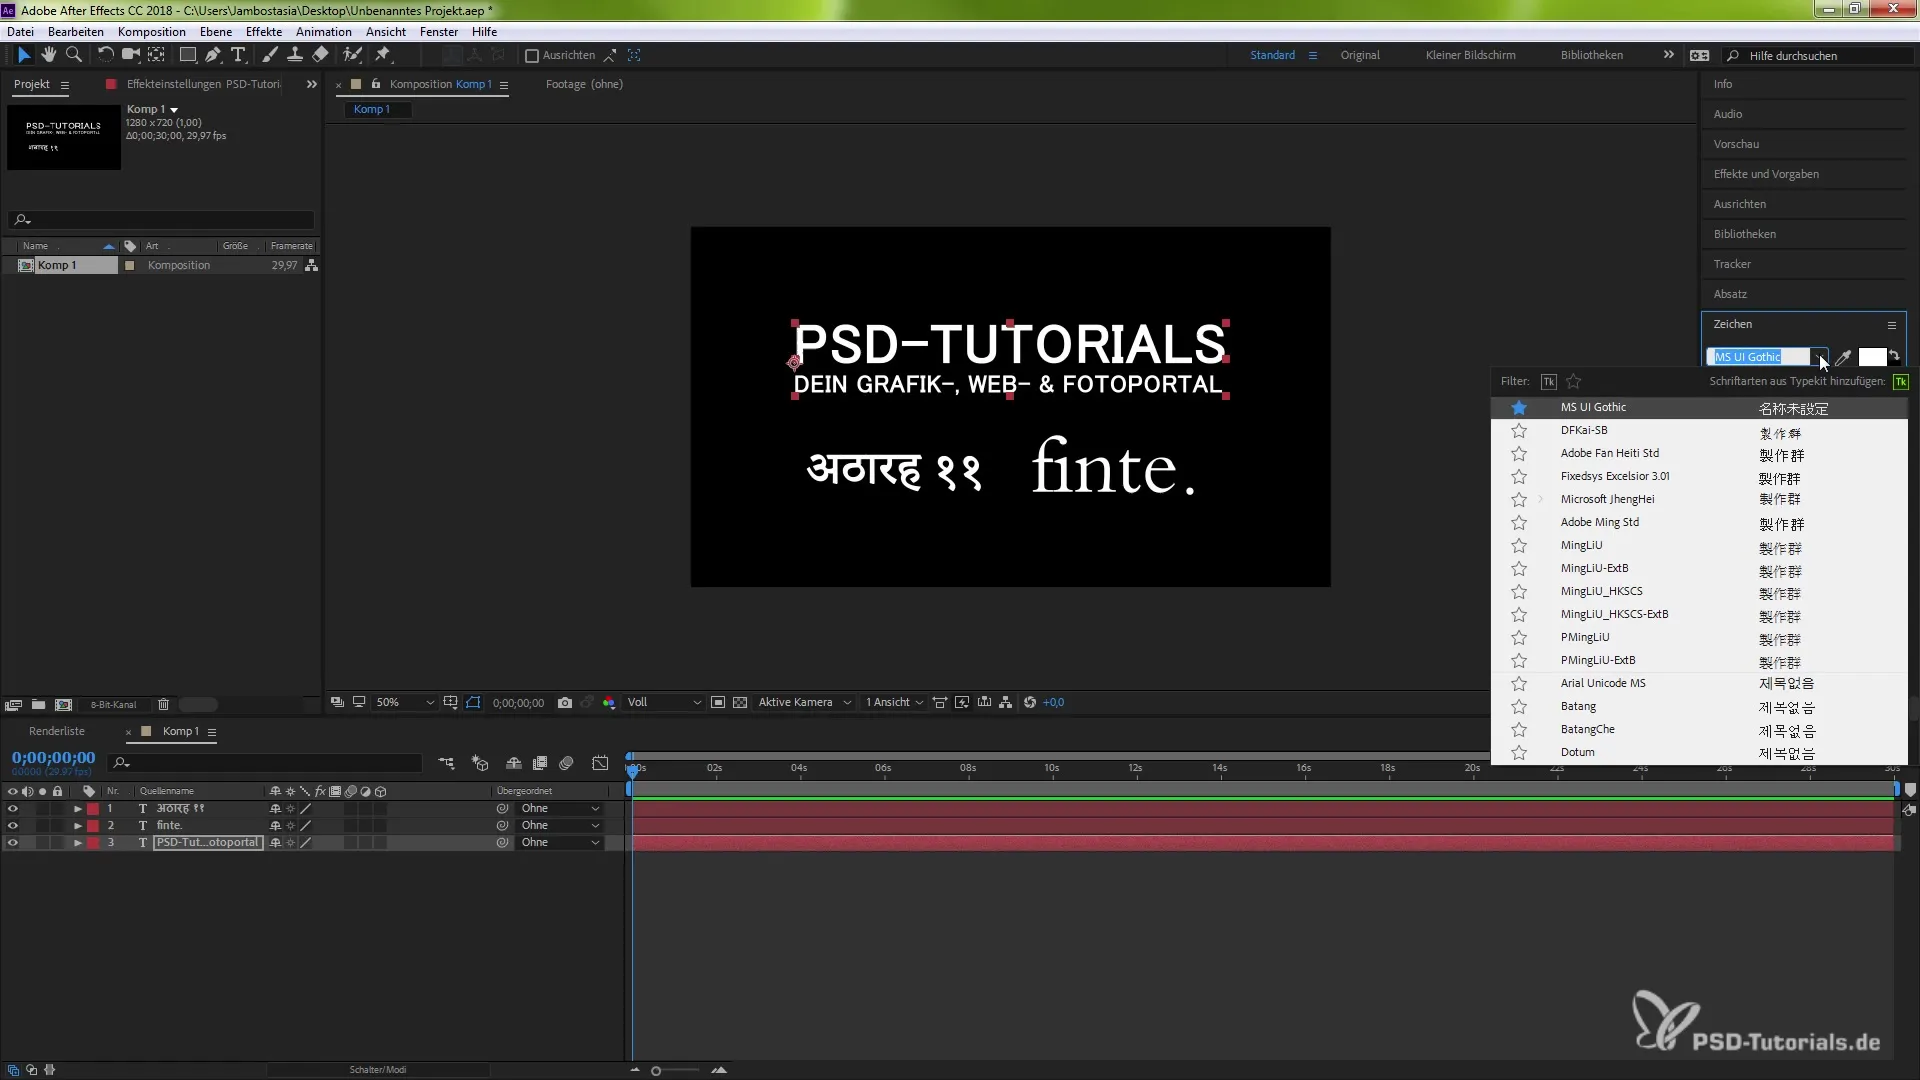The width and height of the screenshot is (1920, 1080).
Task: Hide the PSD-Tut...otoportal layer eye toggle
Action: pyautogui.click(x=13, y=843)
